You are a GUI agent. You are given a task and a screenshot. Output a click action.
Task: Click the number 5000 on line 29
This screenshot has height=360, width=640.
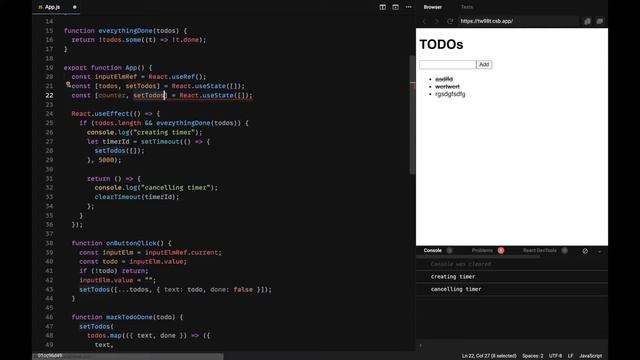tap(106, 160)
